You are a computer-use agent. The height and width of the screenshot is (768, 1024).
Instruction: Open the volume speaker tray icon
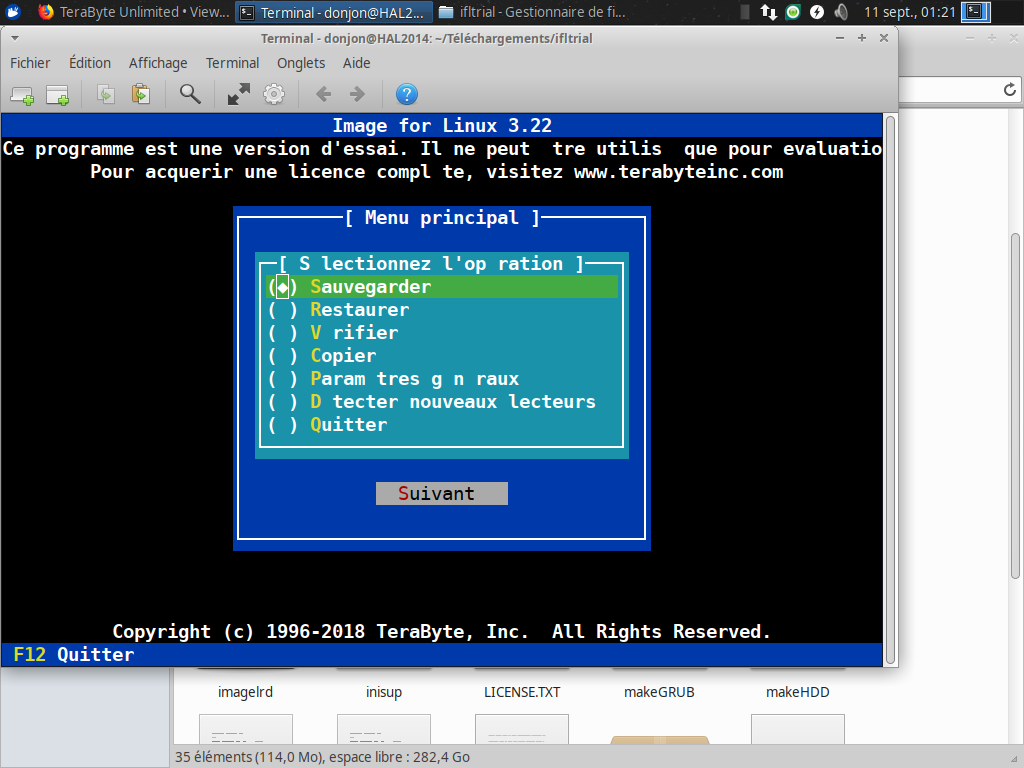[841, 12]
